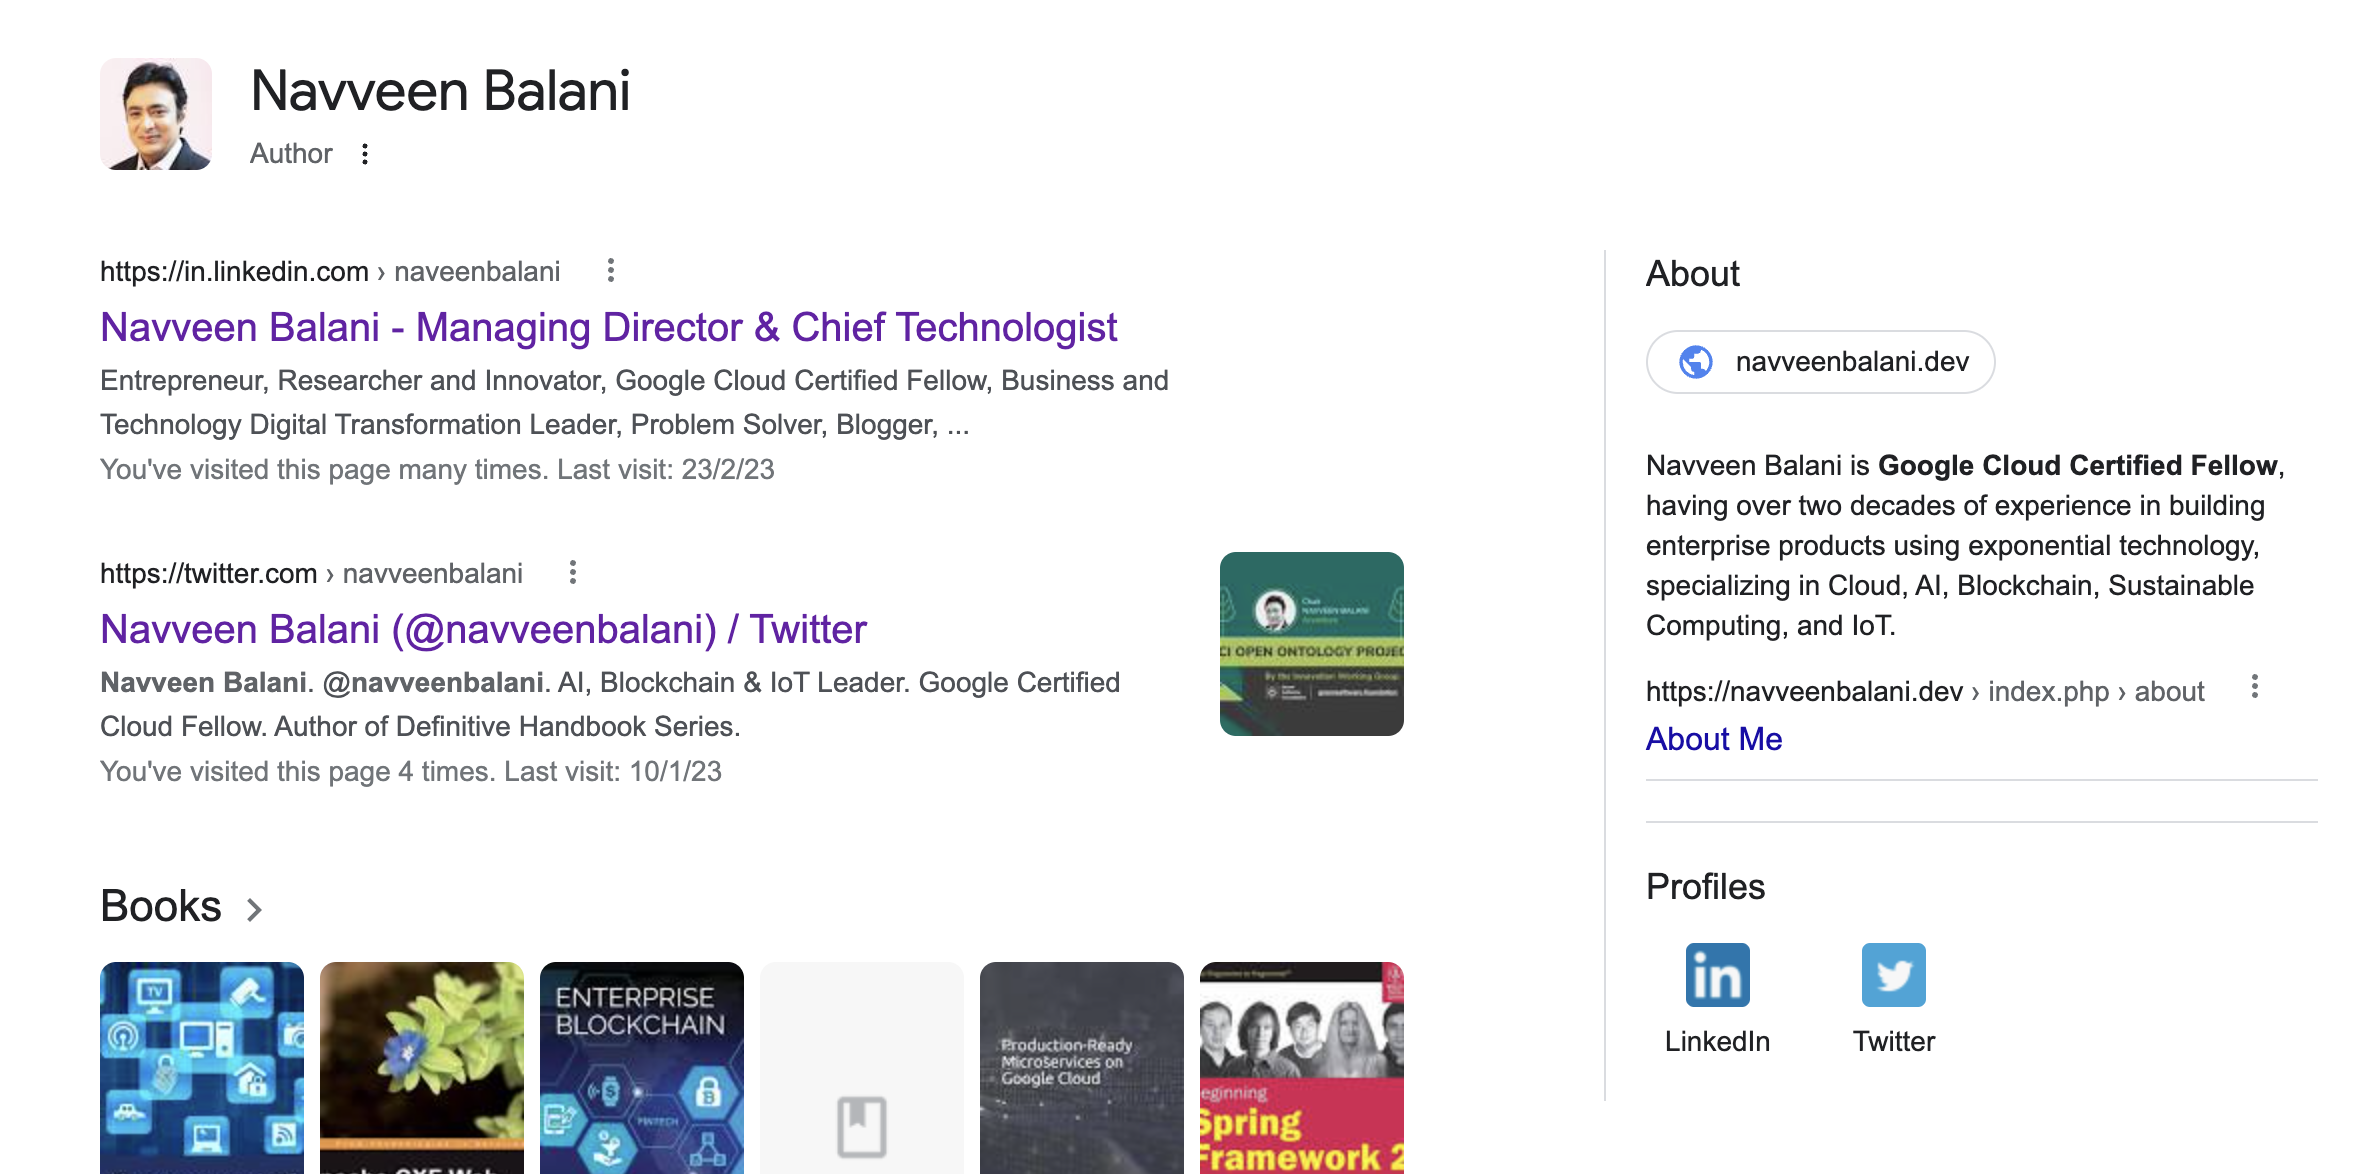Image resolution: width=2376 pixels, height=1174 pixels.
Task: Select the Enterprise Blockchain book cover
Action: [x=641, y=1068]
